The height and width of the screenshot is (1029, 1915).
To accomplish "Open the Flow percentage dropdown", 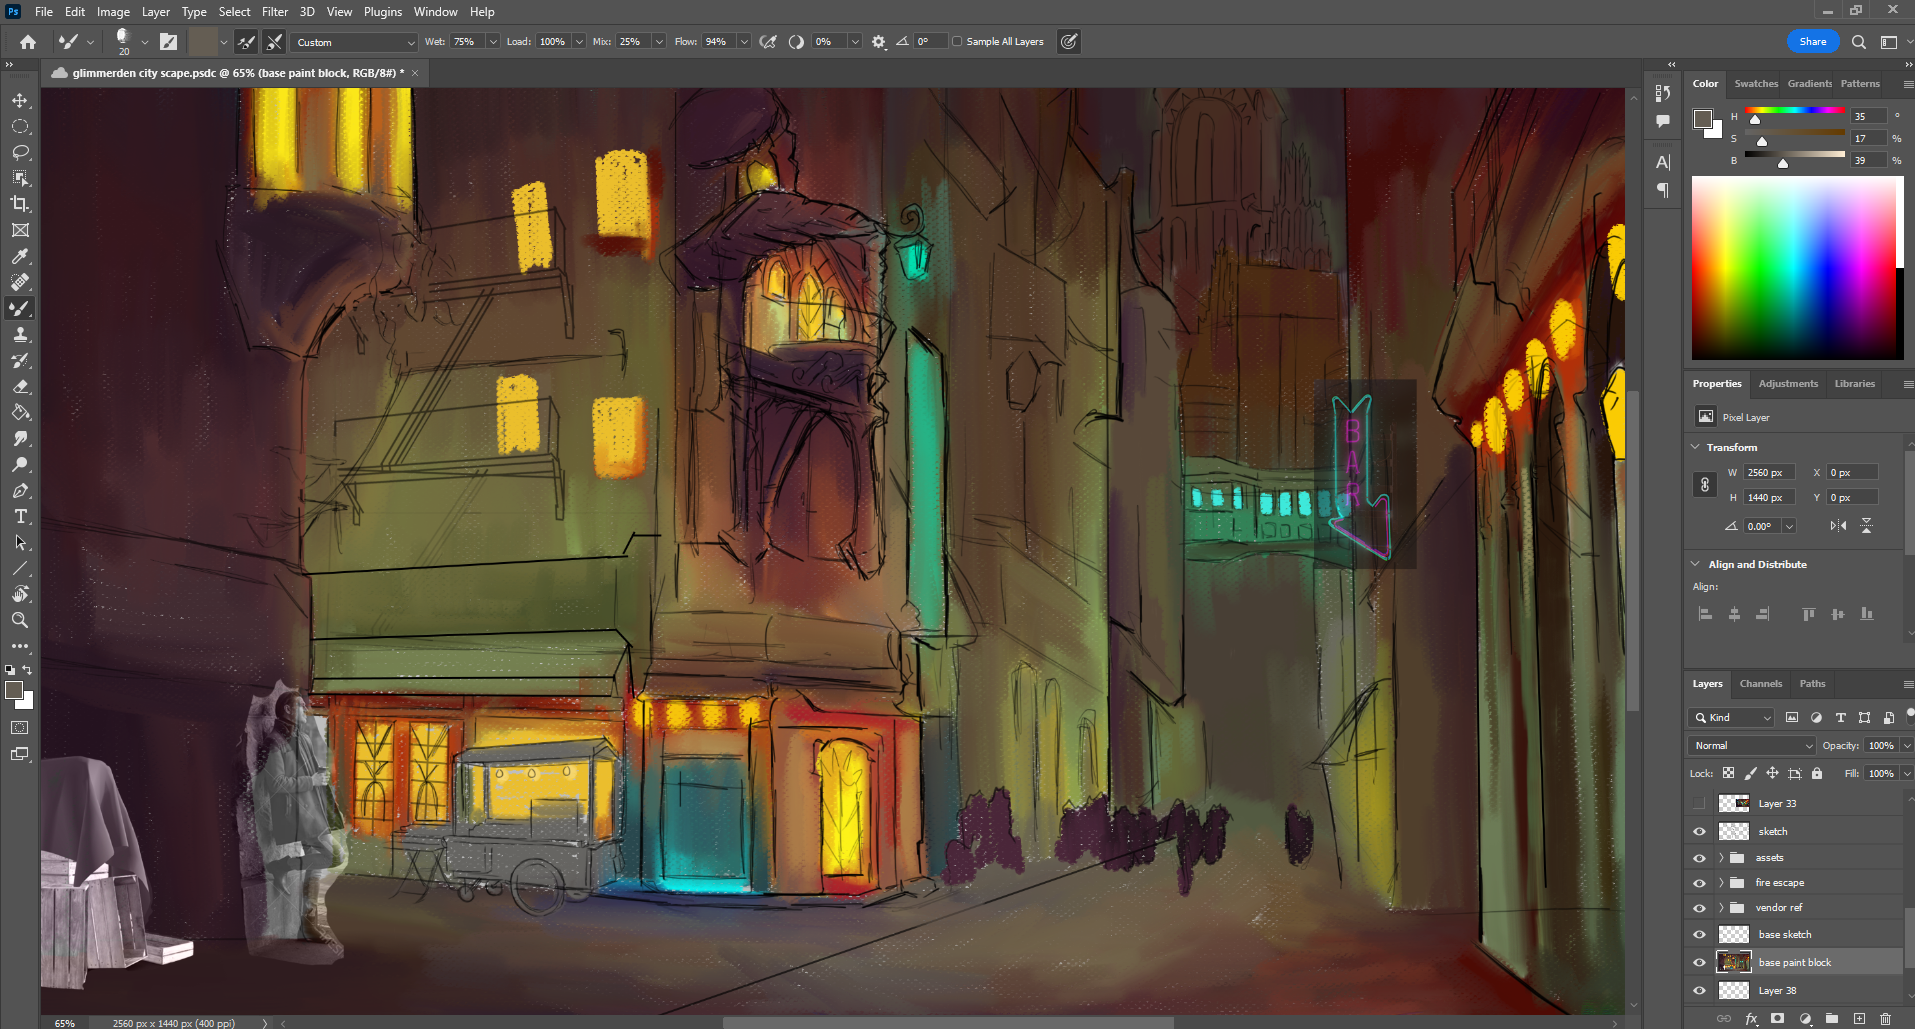I will pyautogui.click(x=744, y=42).
